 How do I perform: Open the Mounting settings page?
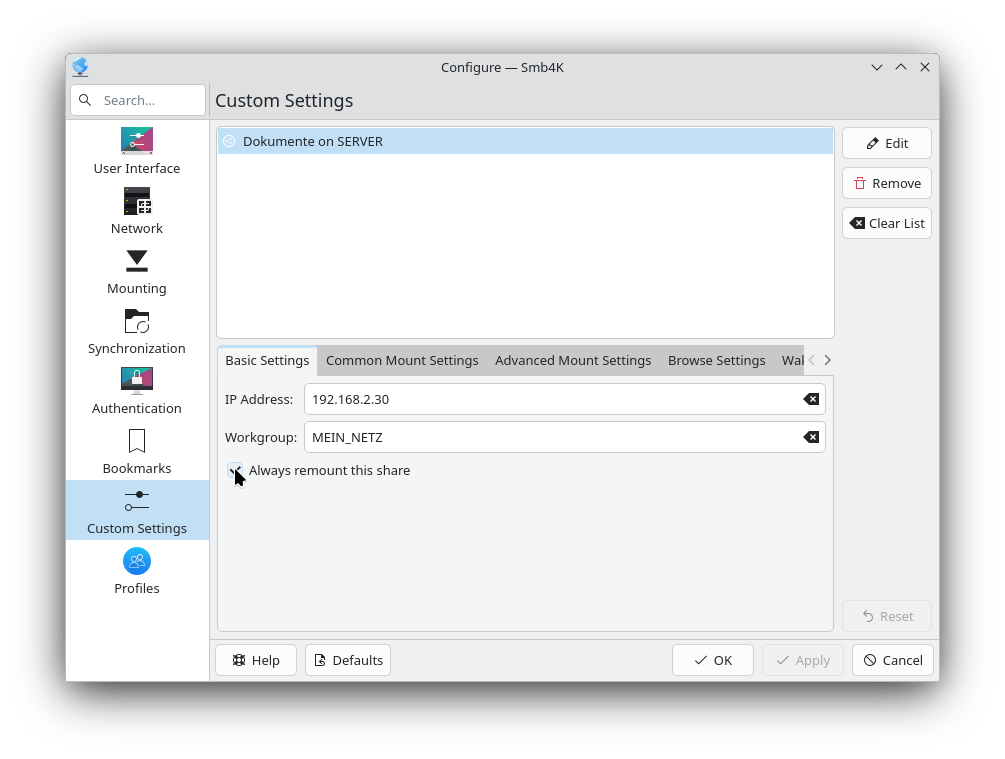(137, 271)
